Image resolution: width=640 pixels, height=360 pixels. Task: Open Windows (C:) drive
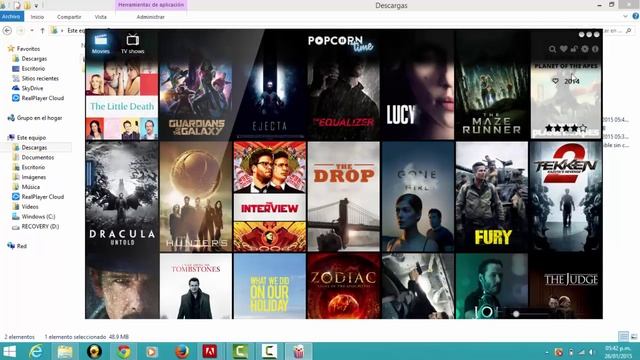coord(38,217)
